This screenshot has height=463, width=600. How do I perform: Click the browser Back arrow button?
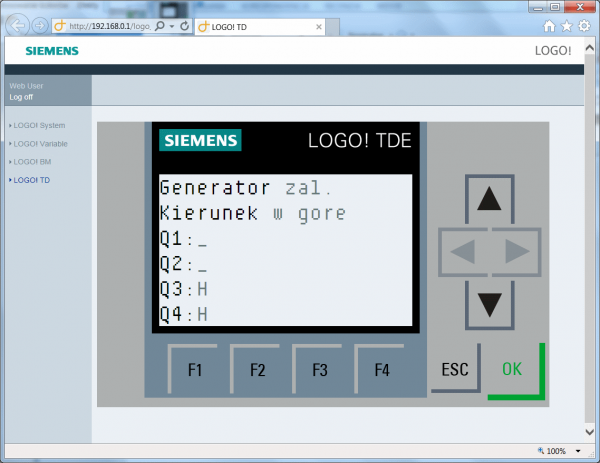tap(18, 26)
